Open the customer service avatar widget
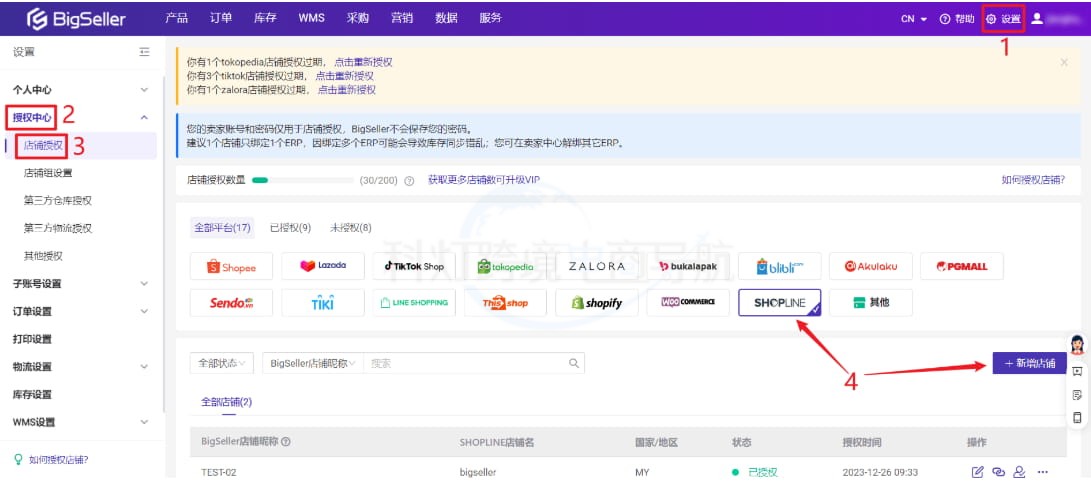The width and height of the screenshot is (1091, 500). click(1077, 345)
